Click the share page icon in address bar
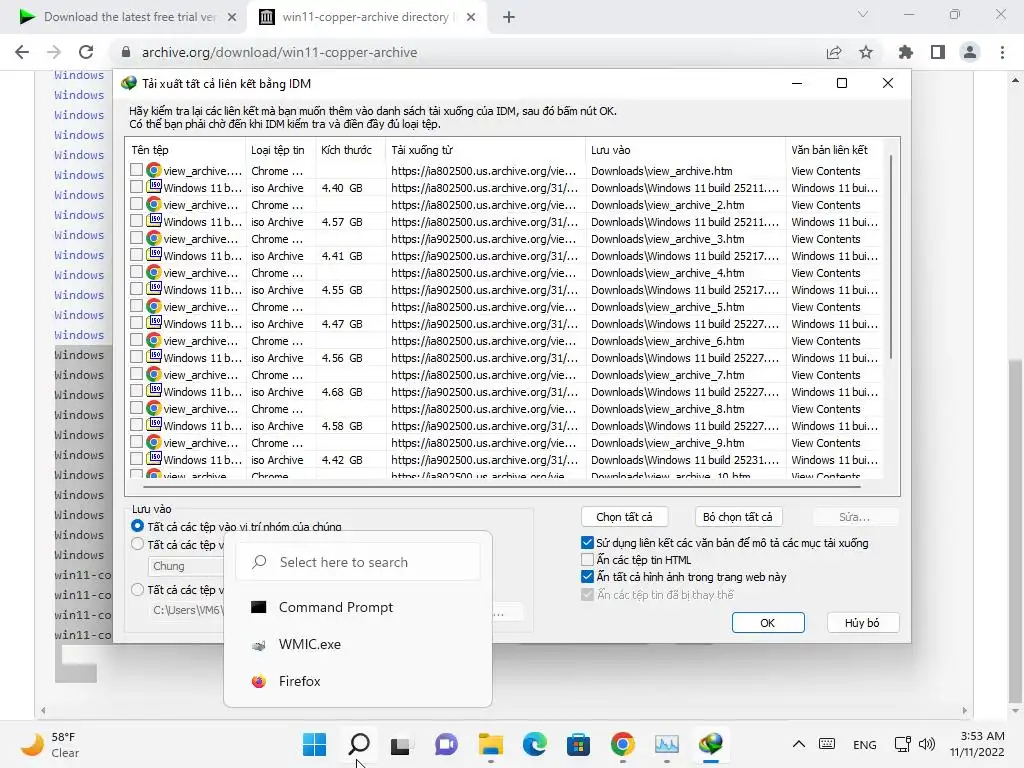The width and height of the screenshot is (1024, 768). [x=834, y=52]
